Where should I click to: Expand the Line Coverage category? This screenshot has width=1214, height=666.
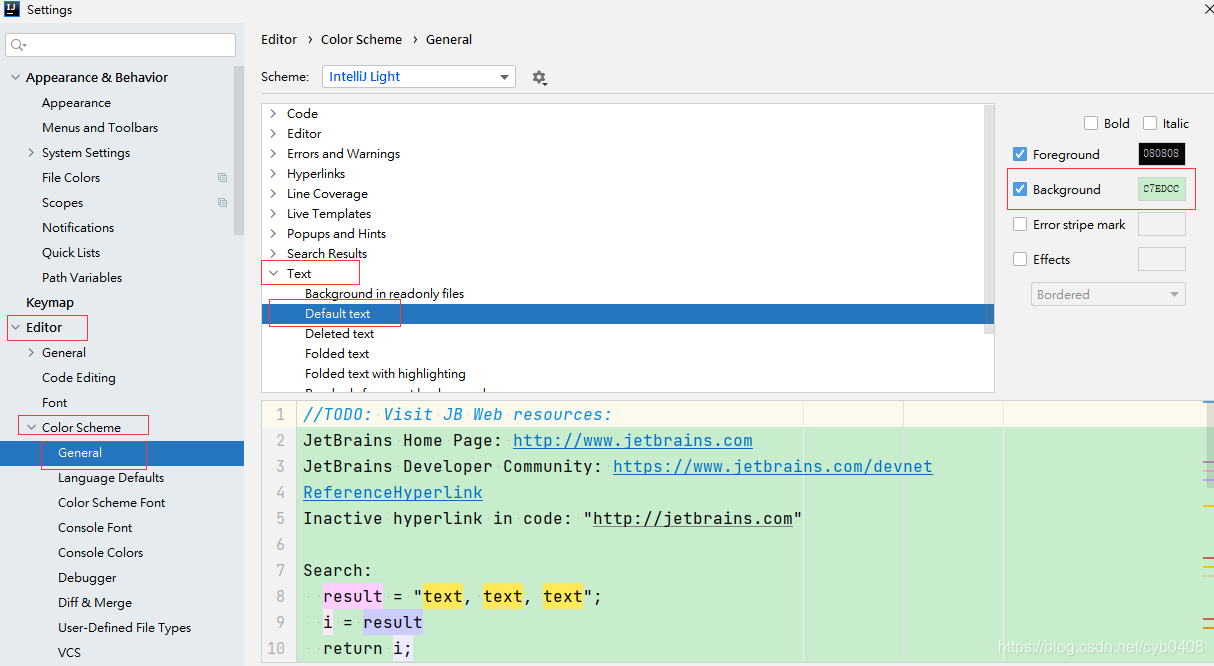(x=273, y=193)
